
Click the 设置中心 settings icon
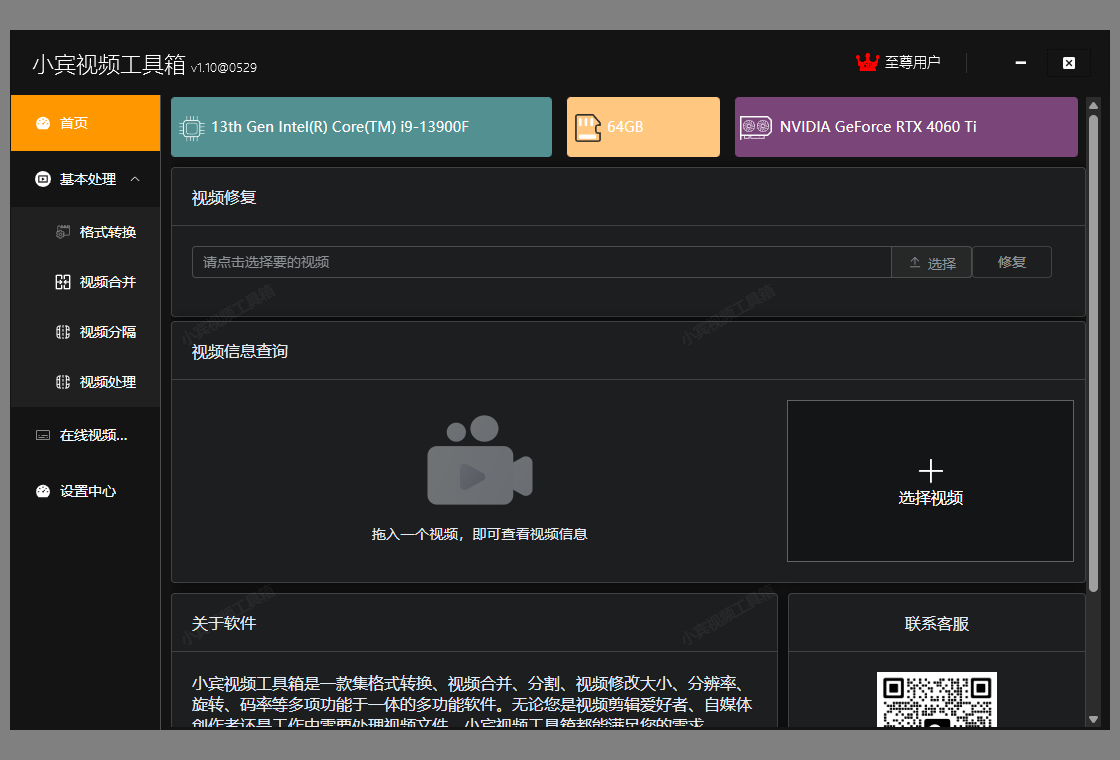pos(42,491)
